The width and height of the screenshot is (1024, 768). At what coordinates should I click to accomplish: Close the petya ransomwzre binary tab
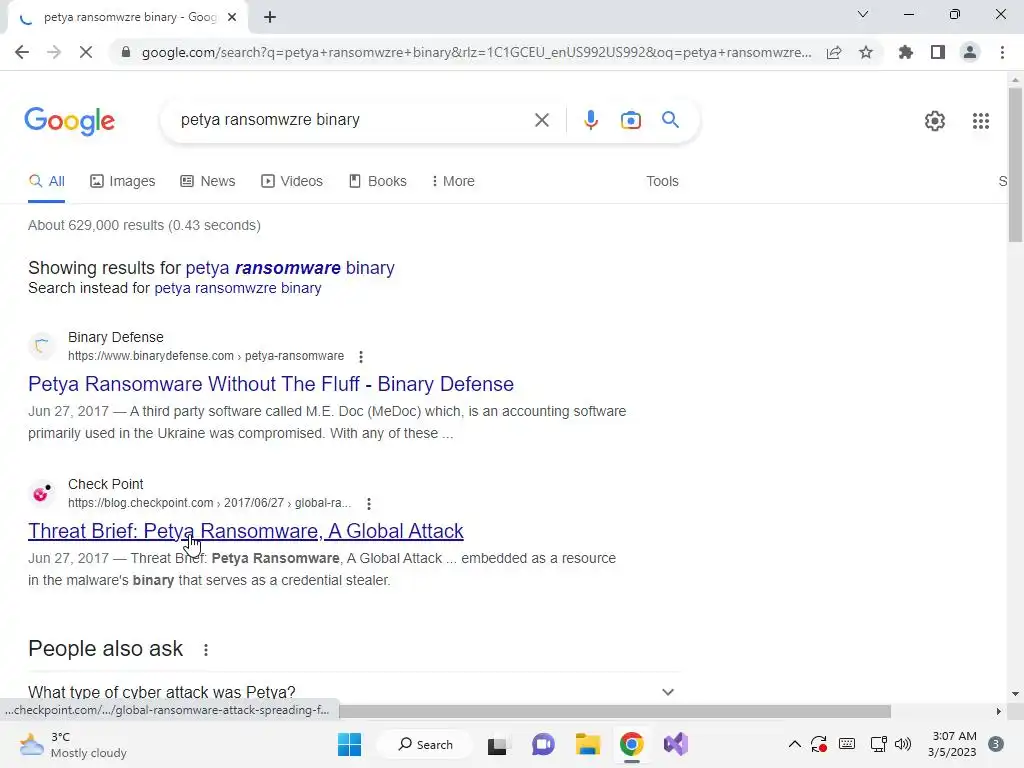pyautogui.click(x=232, y=17)
